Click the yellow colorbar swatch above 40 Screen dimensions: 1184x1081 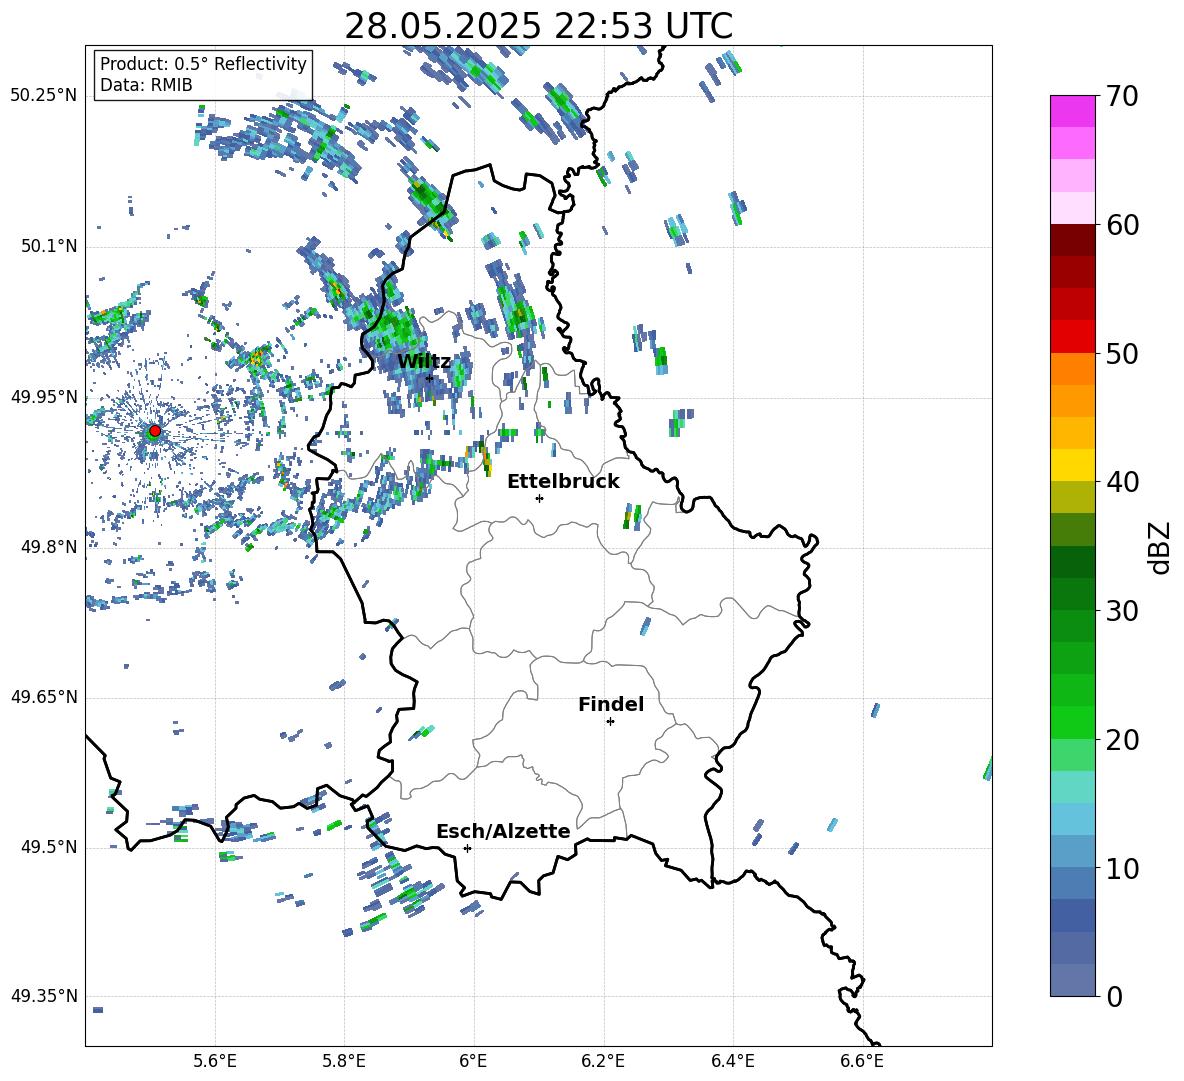1072,465
